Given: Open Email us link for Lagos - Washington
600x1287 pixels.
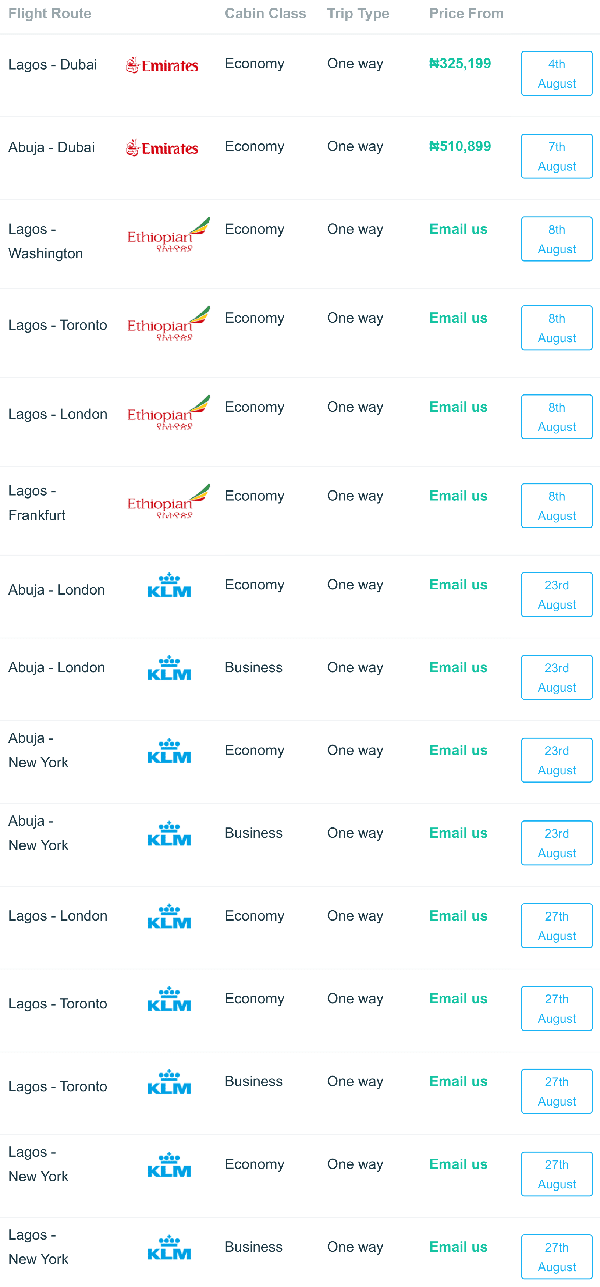Looking at the screenshot, I should pyautogui.click(x=458, y=229).
